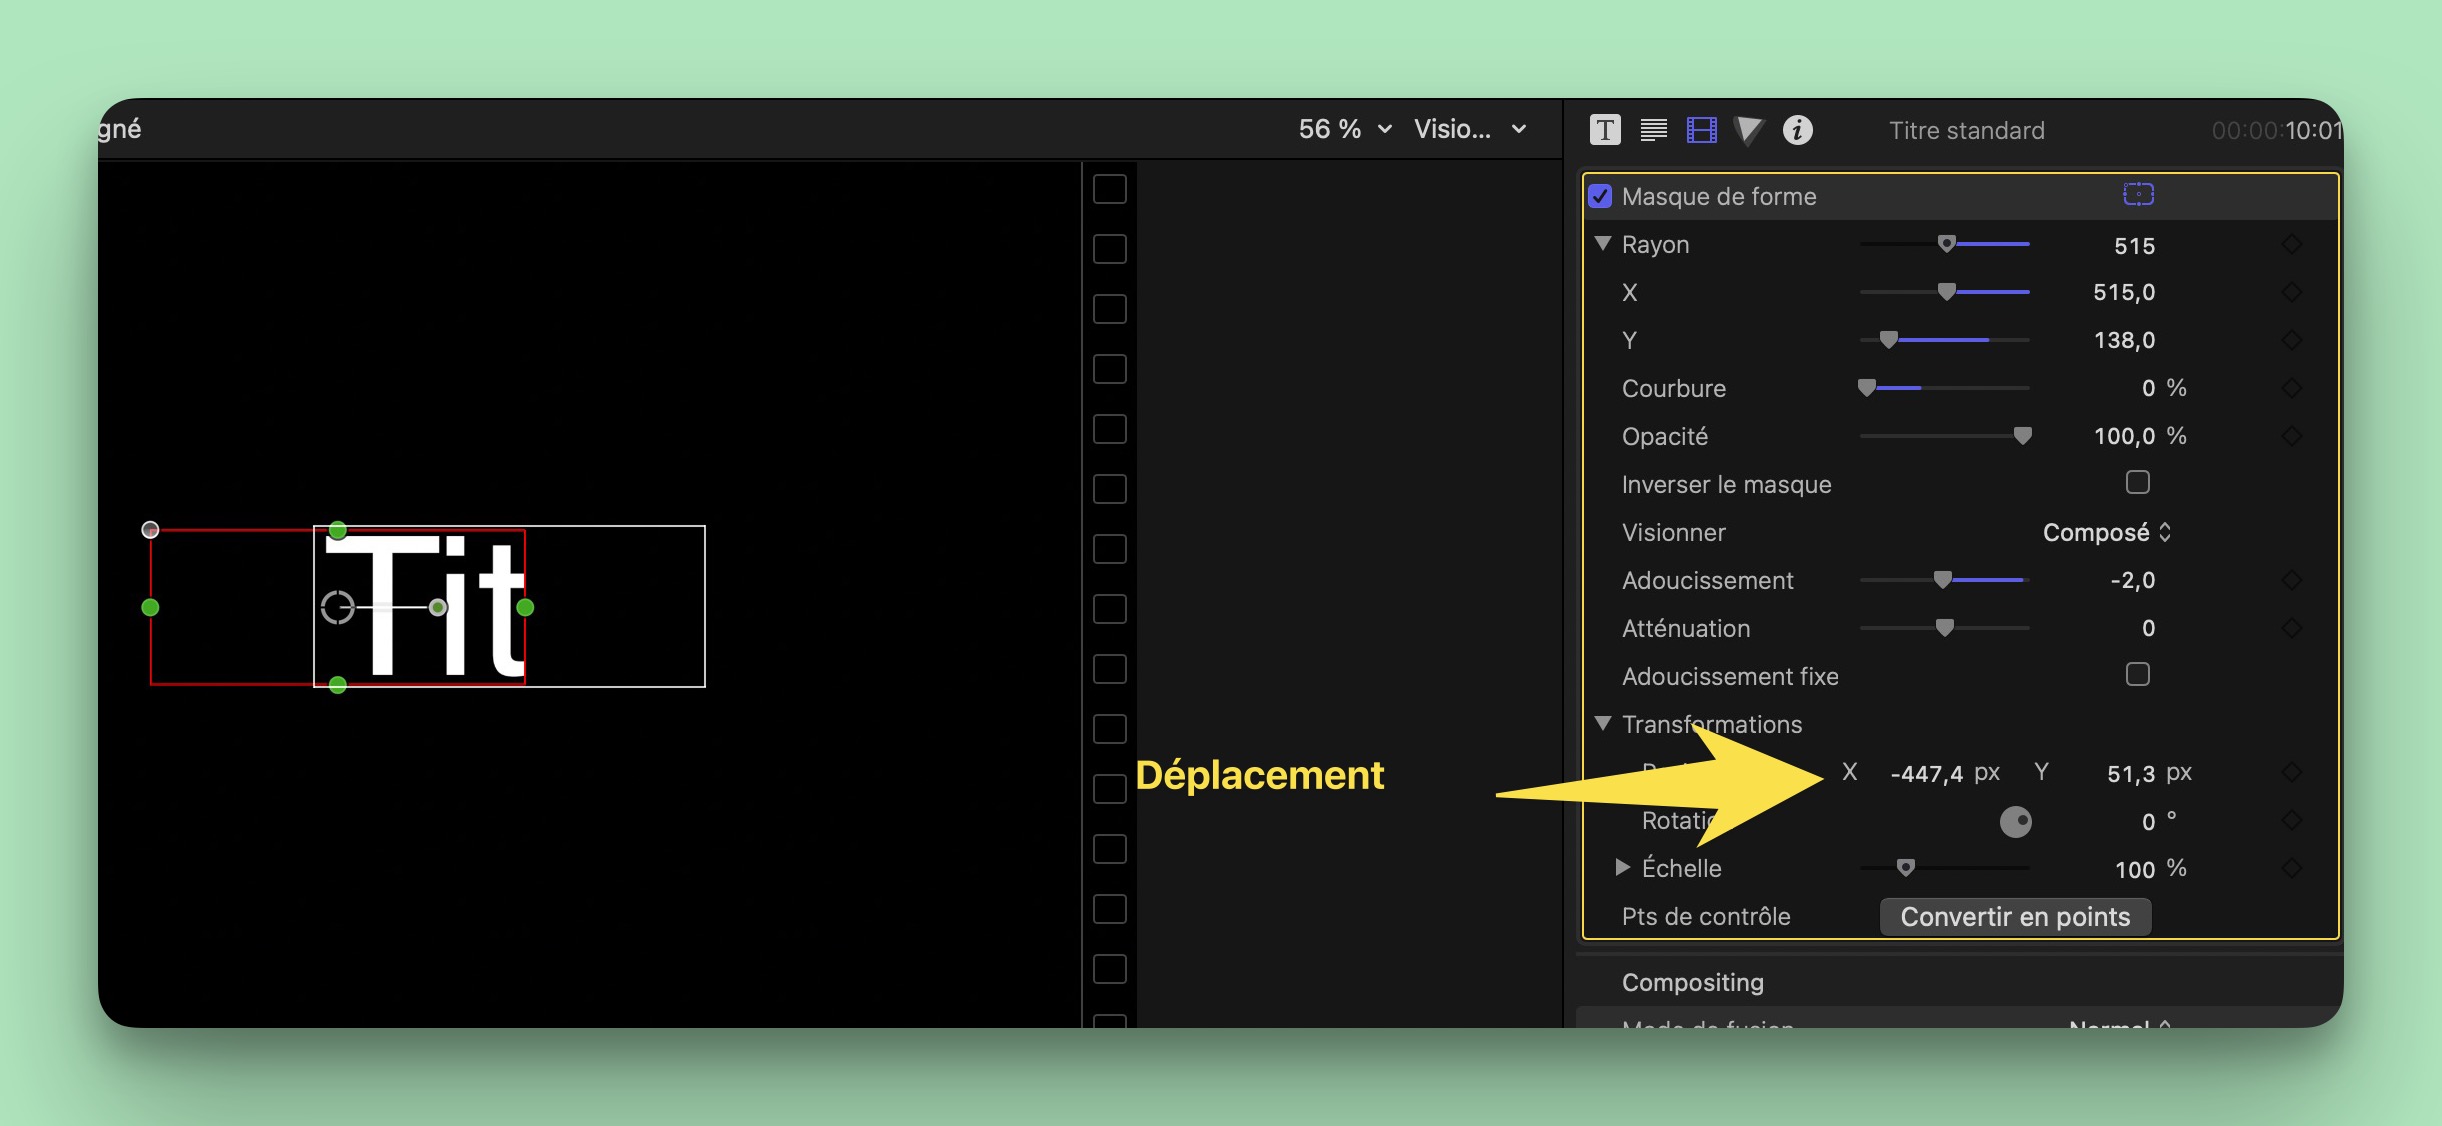Click the position X value field -447,4
The width and height of the screenshot is (2442, 1126).
[1926, 773]
